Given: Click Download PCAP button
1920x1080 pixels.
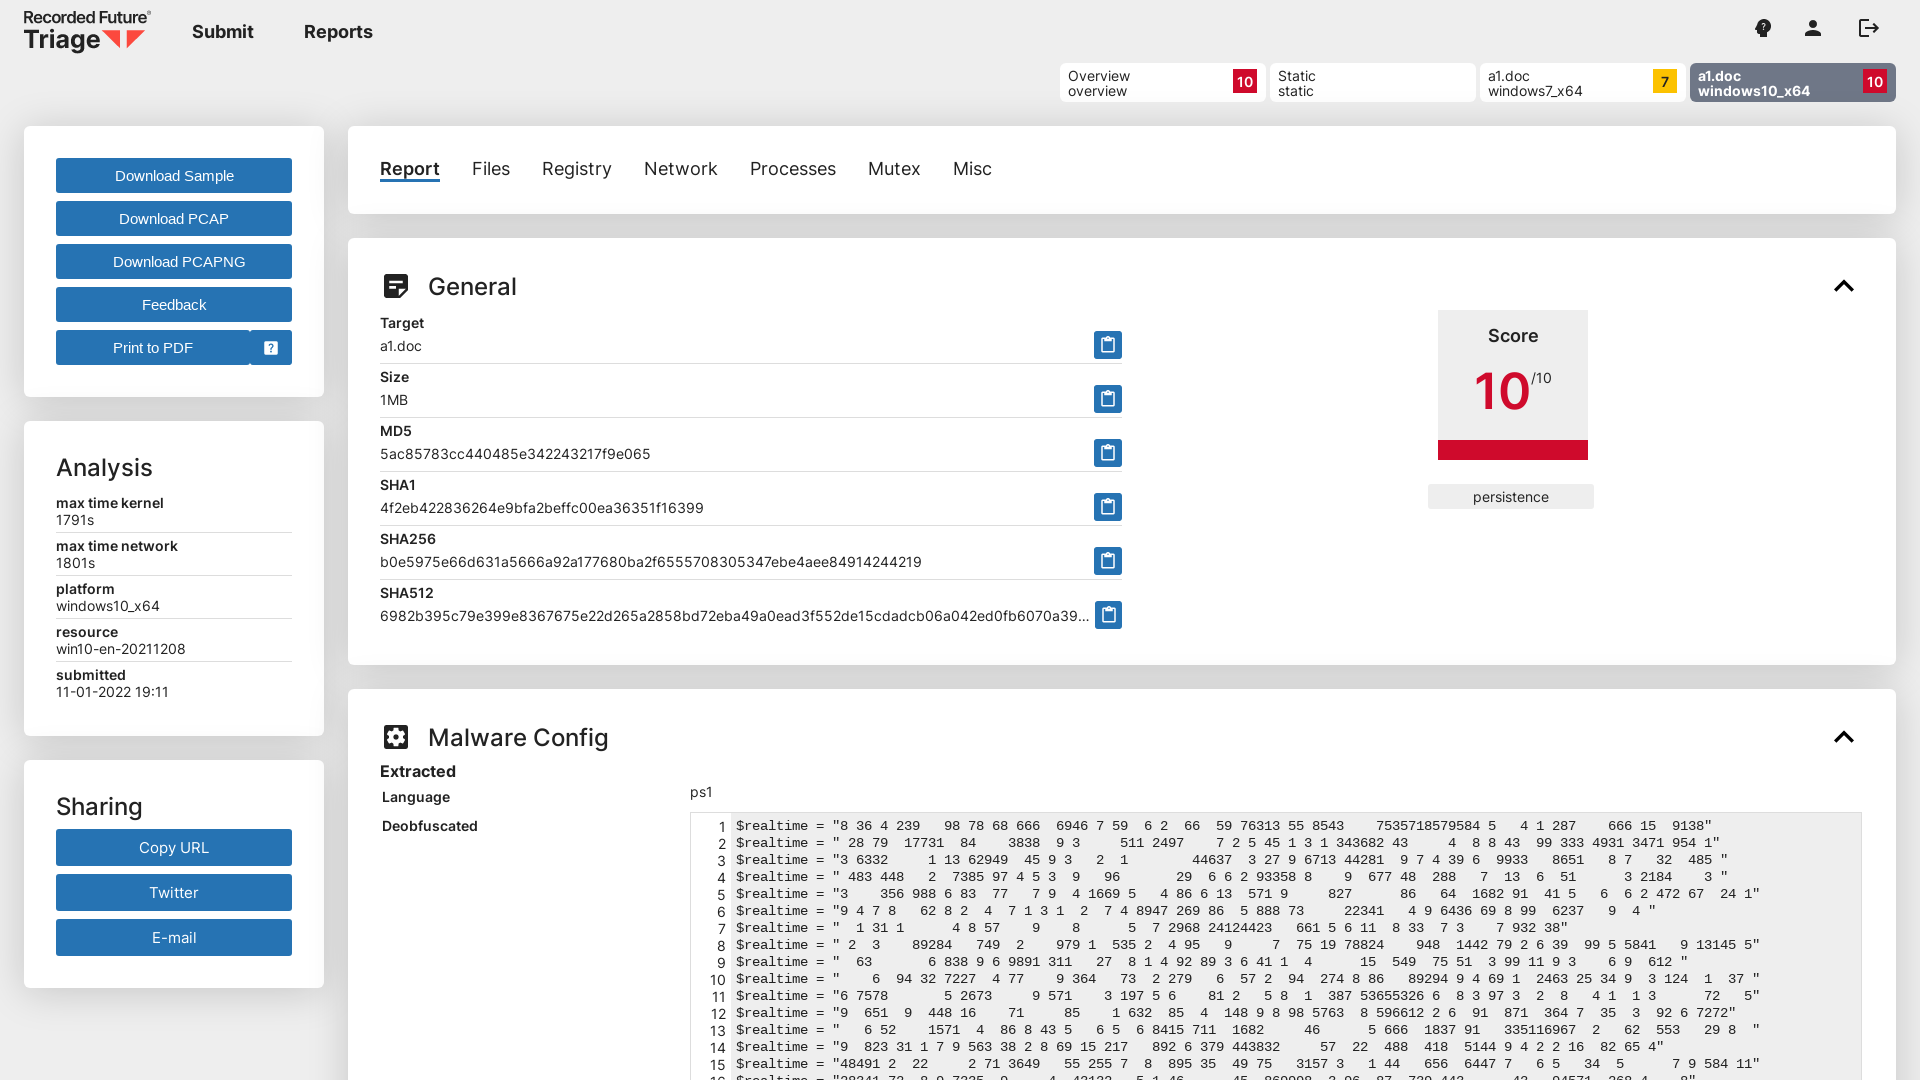Looking at the screenshot, I should click(x=174, y=219).
